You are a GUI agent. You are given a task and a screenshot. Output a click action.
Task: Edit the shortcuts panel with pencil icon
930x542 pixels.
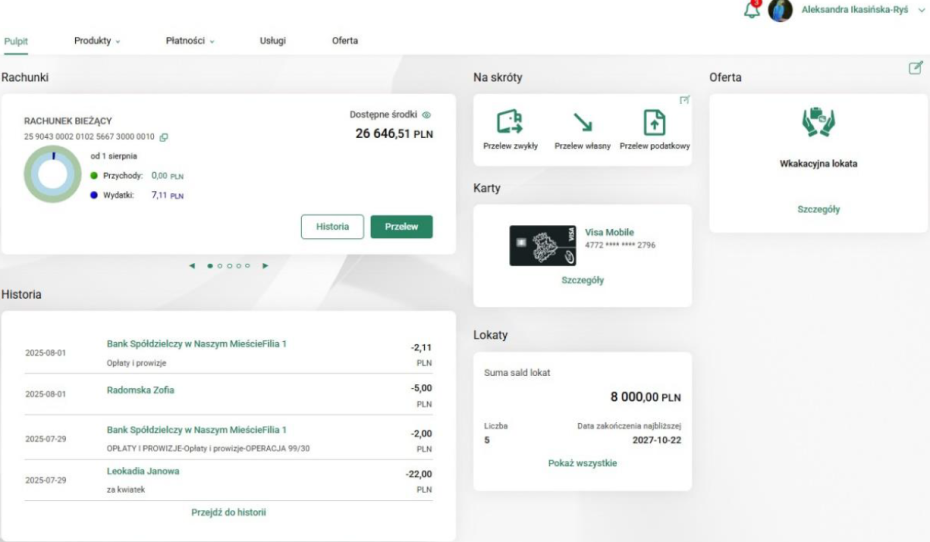[x=685, y=99]
